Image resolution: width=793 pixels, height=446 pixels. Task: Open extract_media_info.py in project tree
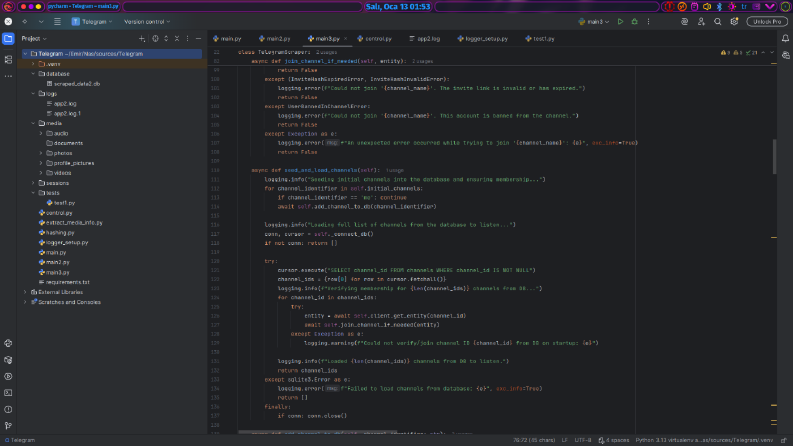tap(71, 222)
